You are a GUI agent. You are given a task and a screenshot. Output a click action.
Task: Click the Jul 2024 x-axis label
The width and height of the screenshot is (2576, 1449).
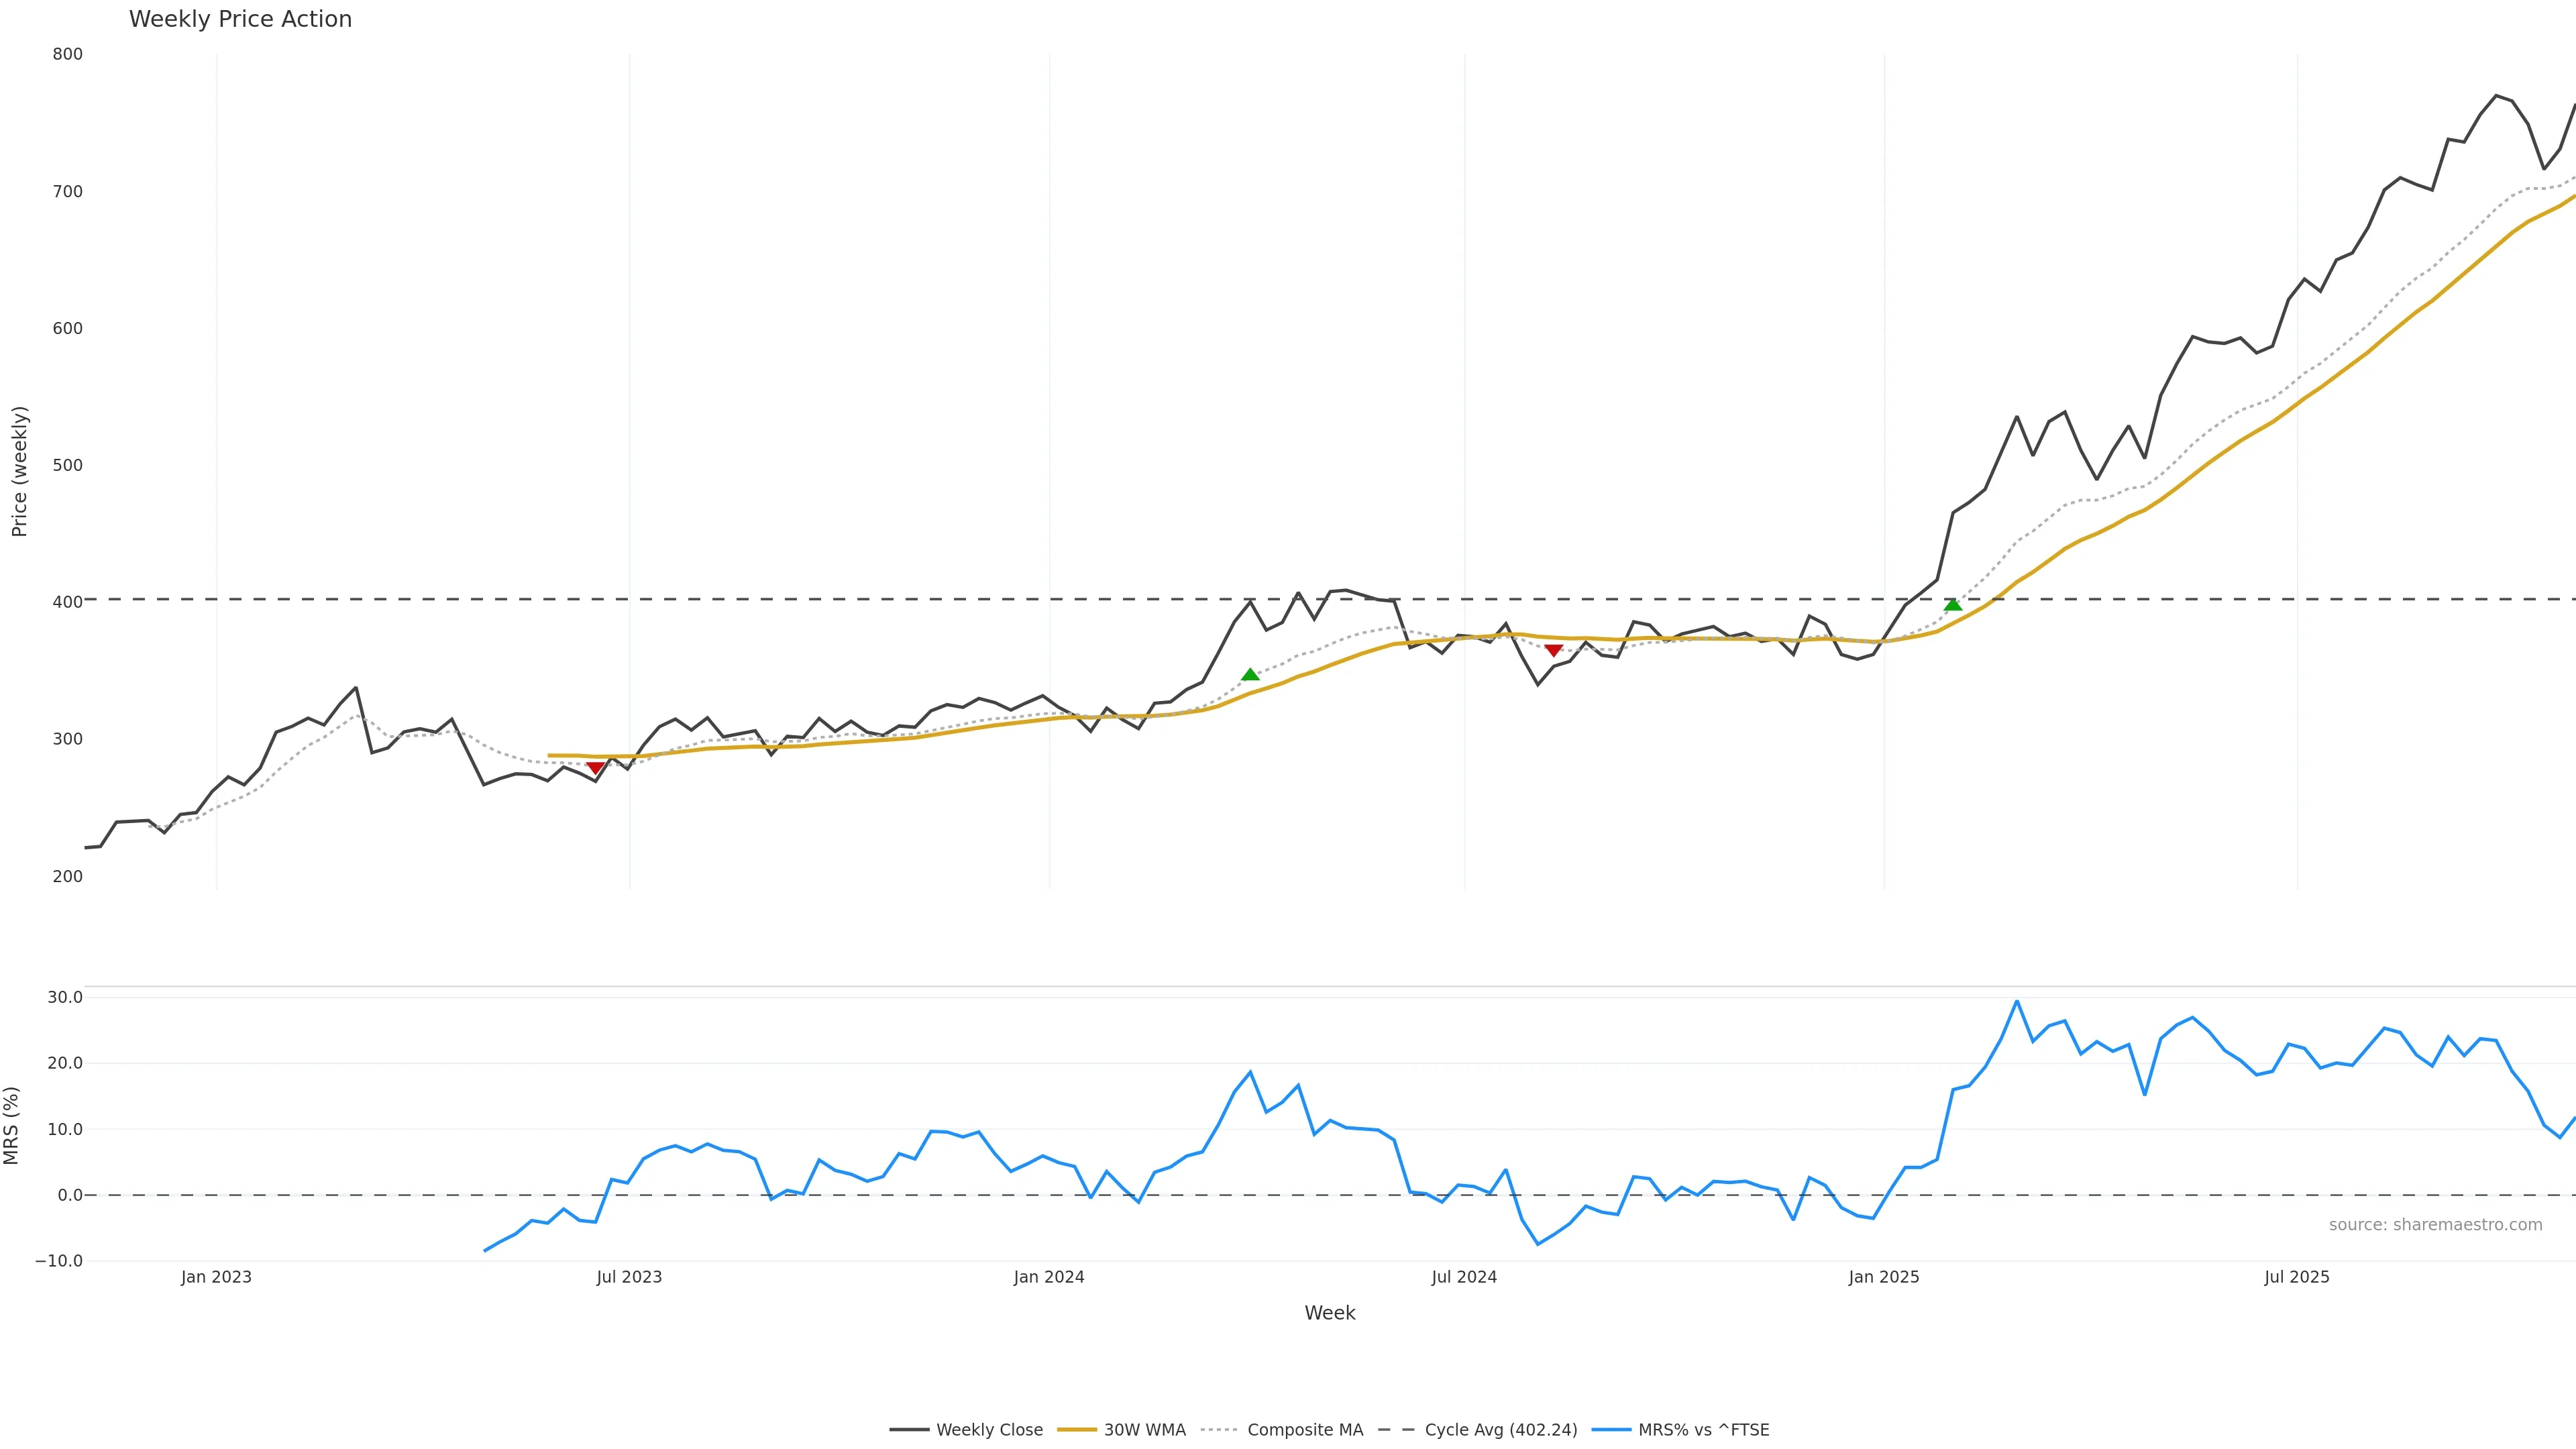(x=1464, y=1277)
